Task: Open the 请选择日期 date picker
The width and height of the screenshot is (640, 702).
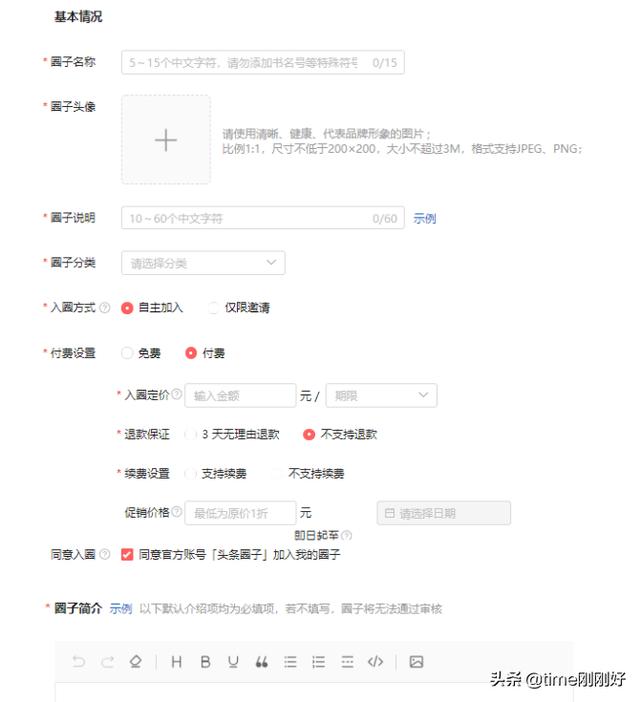Action: coord(444,513)
